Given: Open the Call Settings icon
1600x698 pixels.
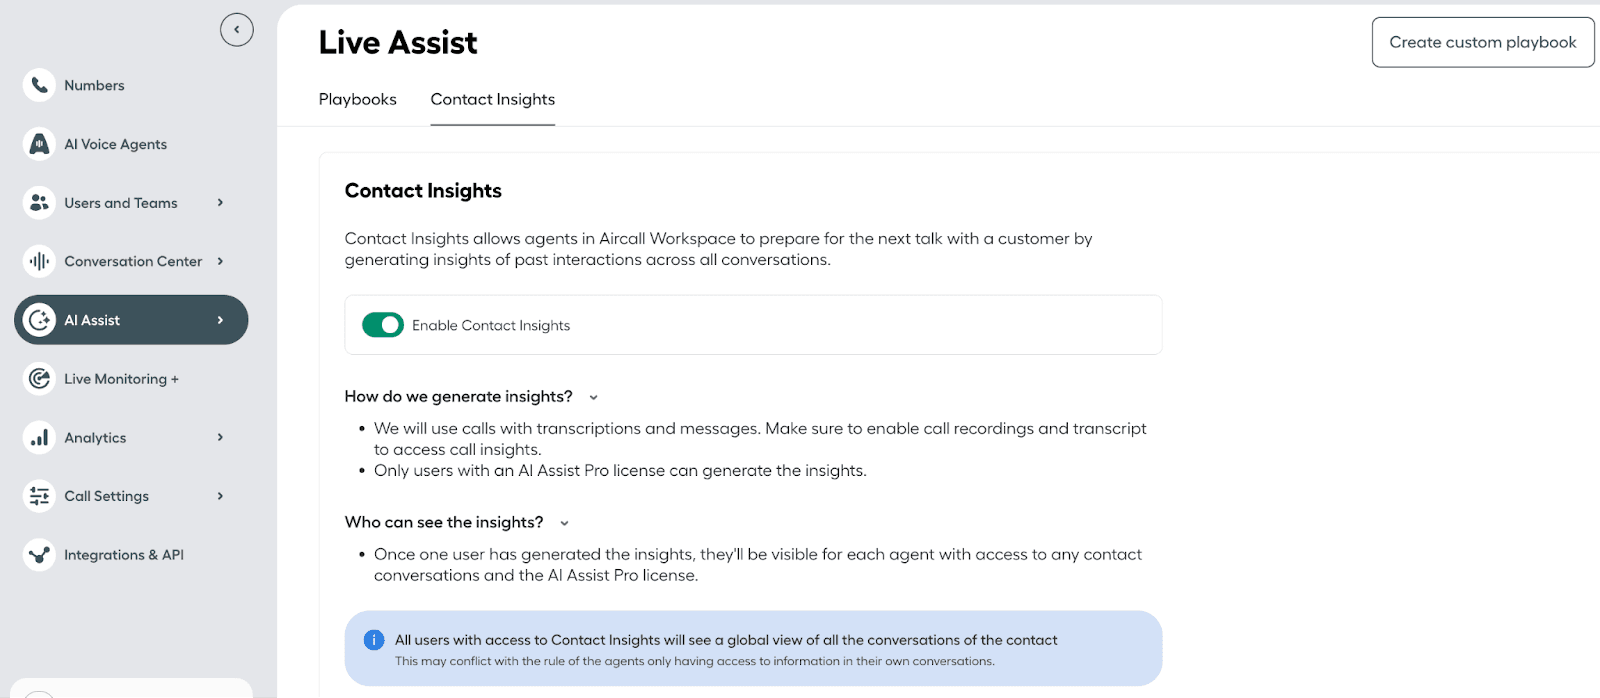Looking at the screenshot, I should tap(38, 496).
